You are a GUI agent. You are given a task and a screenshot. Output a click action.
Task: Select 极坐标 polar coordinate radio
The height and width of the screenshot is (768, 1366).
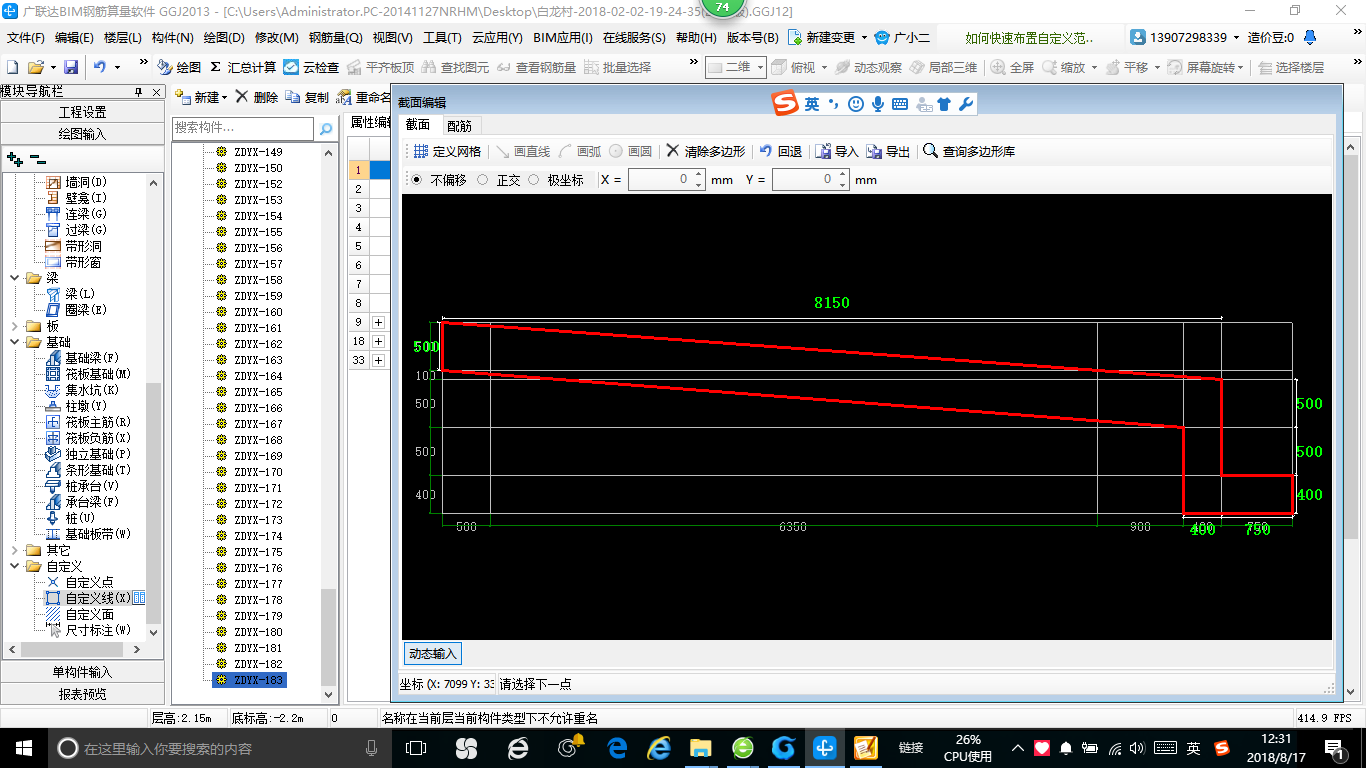(533, 180)
